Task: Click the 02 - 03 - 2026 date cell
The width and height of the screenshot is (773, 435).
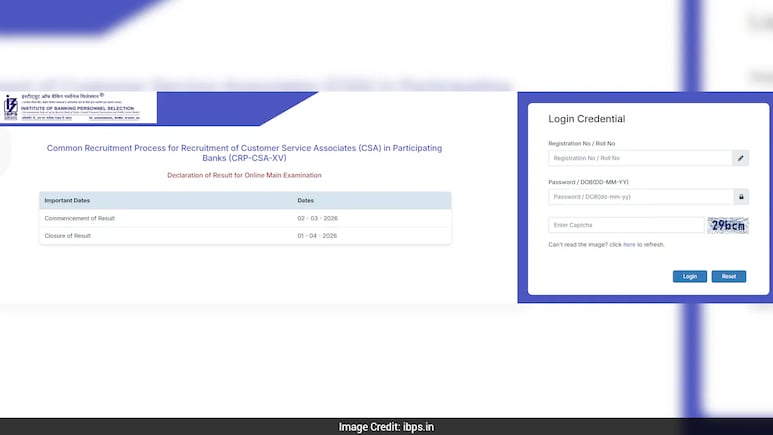Action: pyautogui.click(x=317, y=218)
